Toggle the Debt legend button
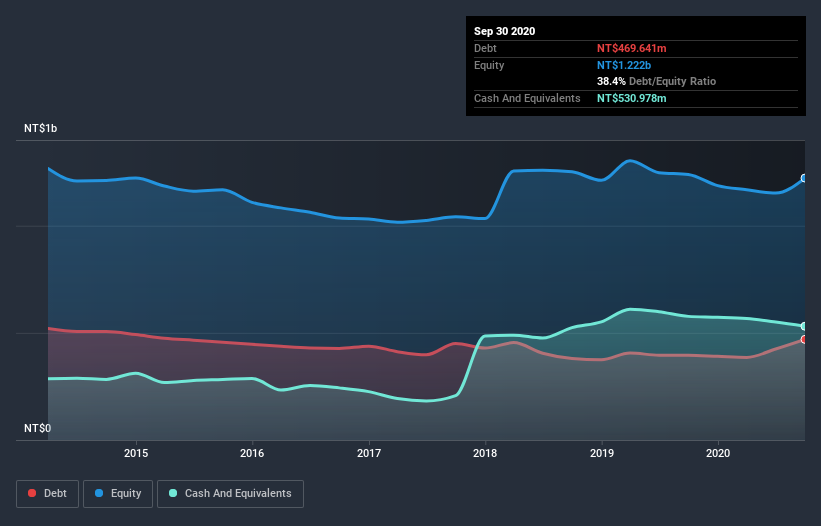Screen dimensions: 821x526 tap(47, 494)
